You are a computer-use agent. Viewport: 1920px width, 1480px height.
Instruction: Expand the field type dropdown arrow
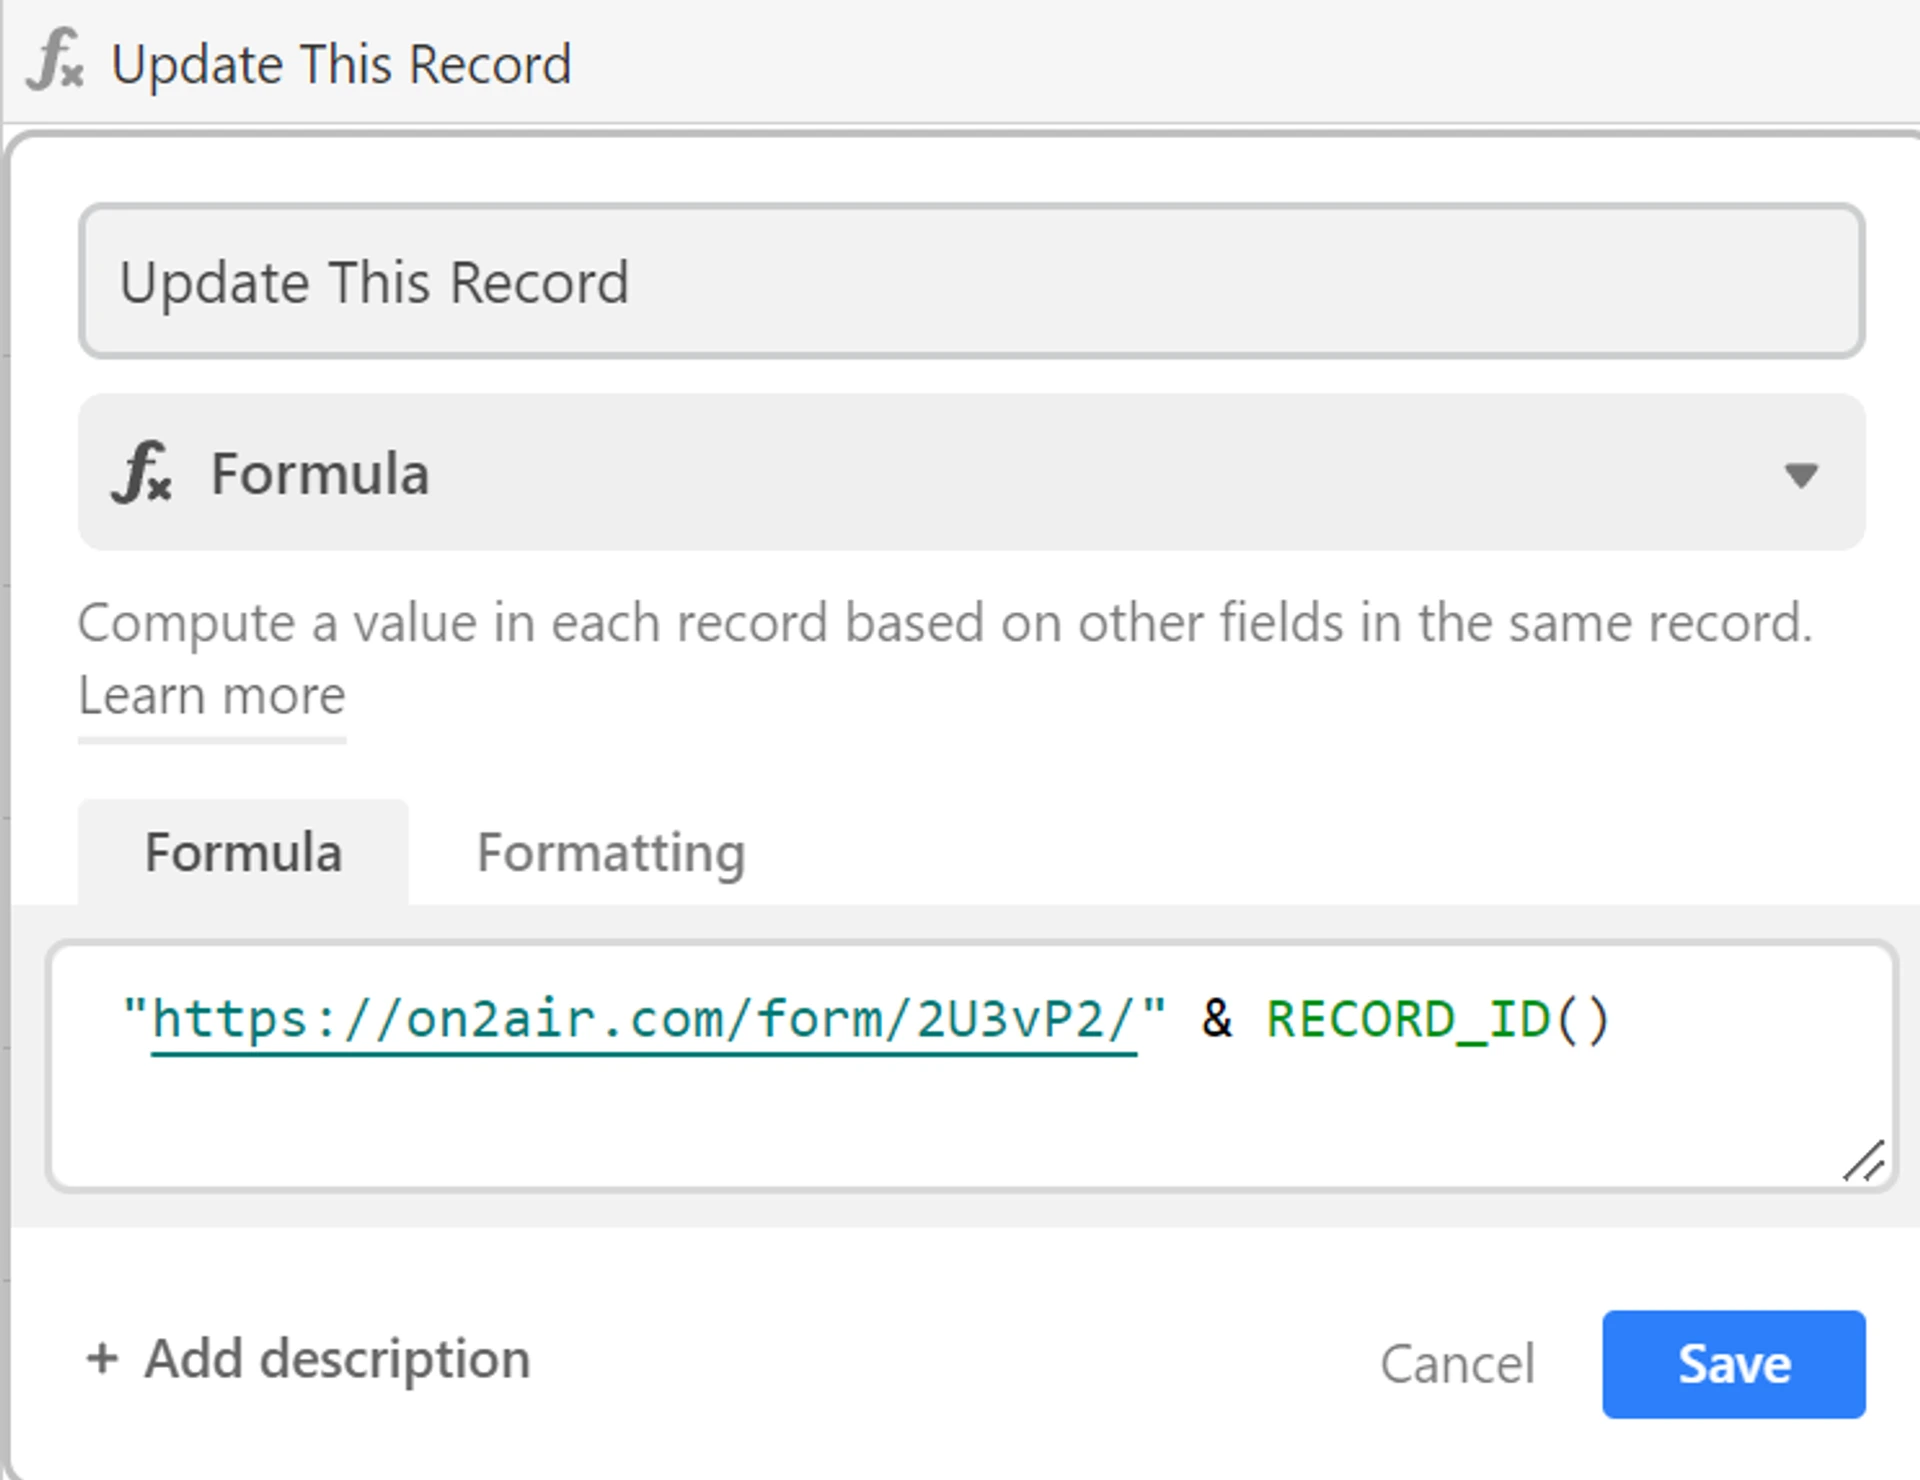coord(1801,475)
